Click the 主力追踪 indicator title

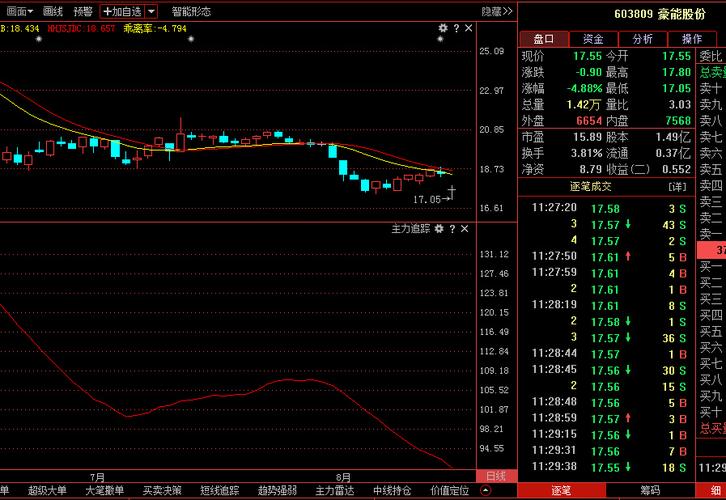(x=411, y=229)
